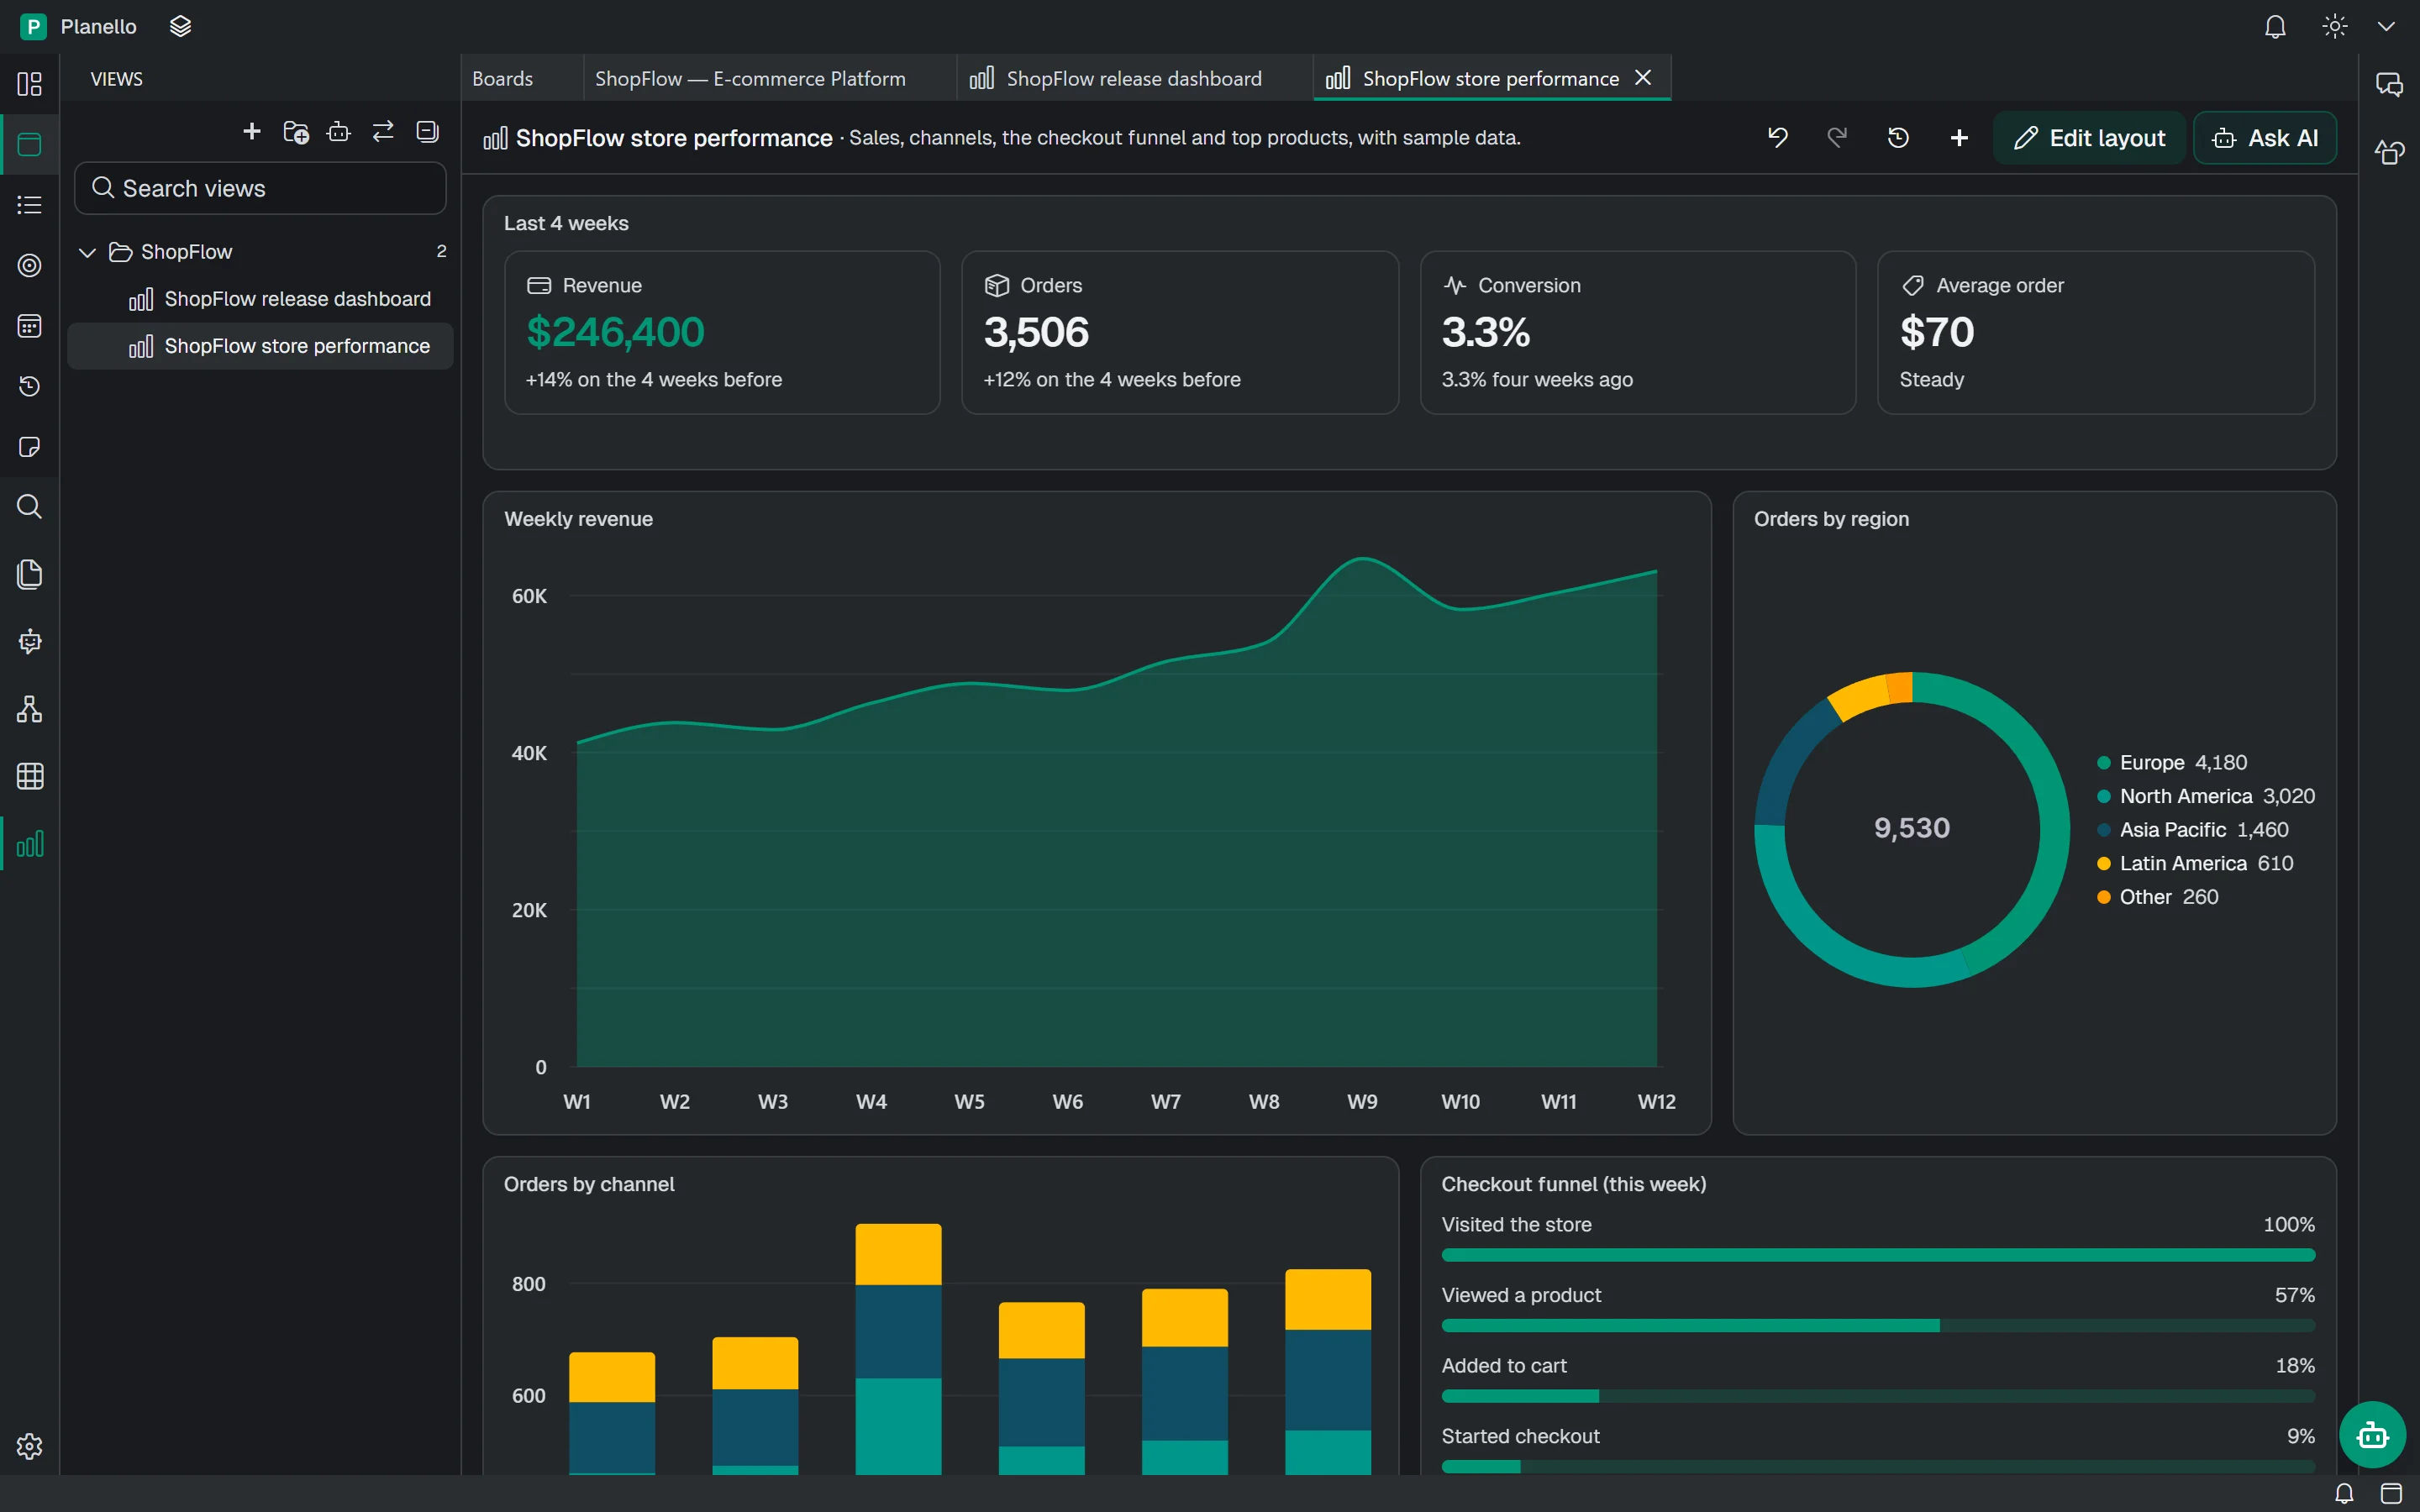Toggle the light/dark theme sun icon
The height and width of the screenshot is (1512, 2420).
tap(2334, 27)
